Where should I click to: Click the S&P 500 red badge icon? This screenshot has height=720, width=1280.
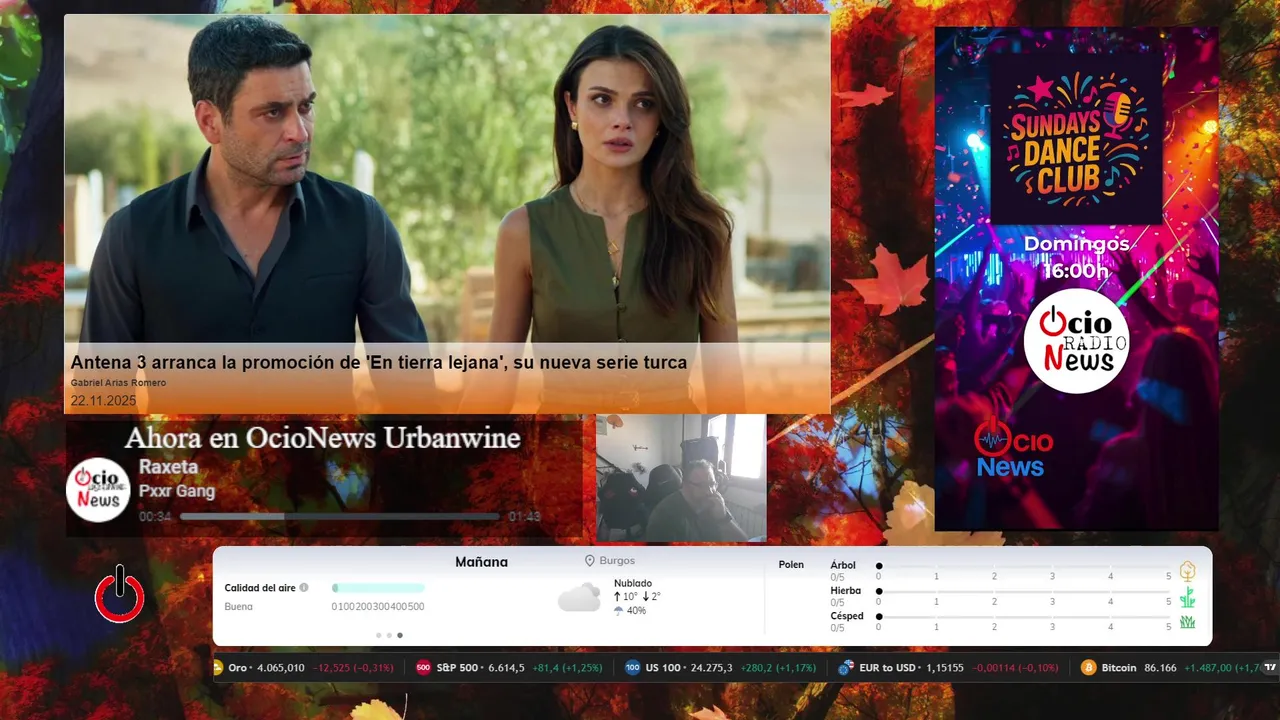[423, 668]
